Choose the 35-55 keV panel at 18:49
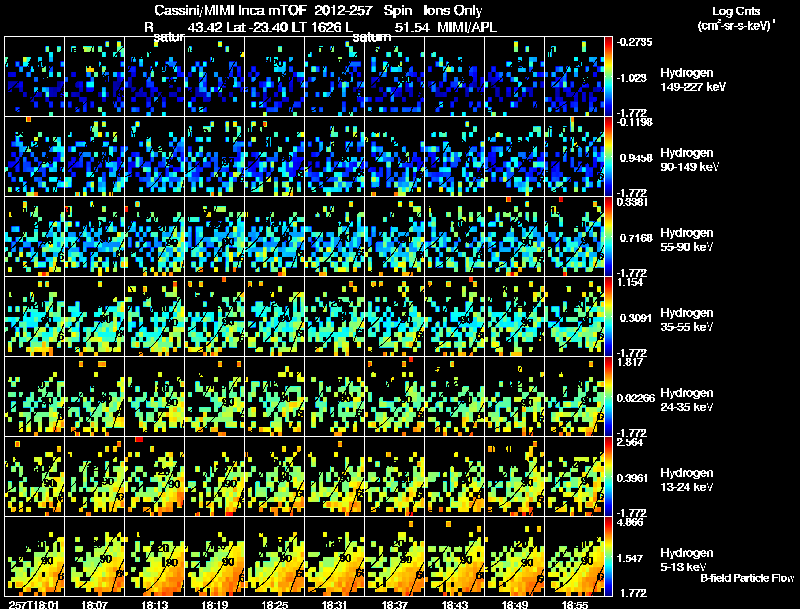 (514, 316)
